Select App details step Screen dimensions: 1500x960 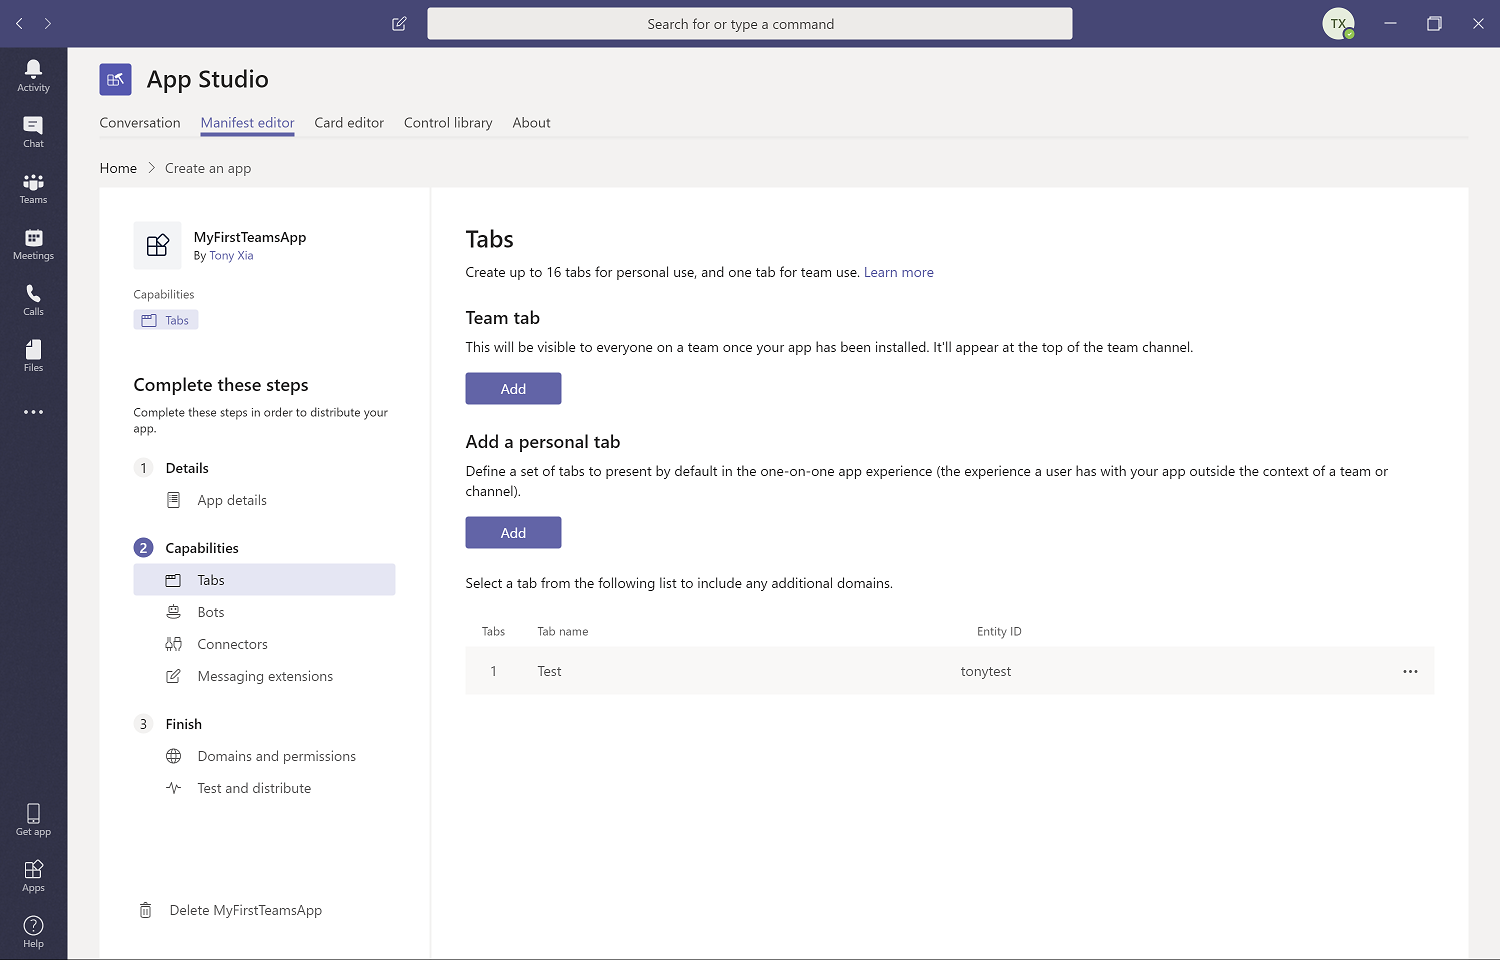[232, 500]
